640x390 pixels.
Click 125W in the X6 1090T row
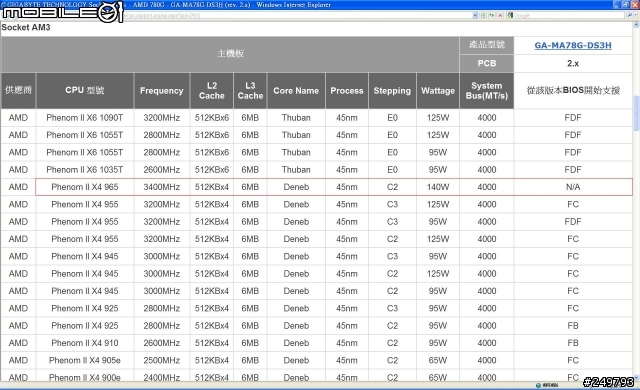click(438, 118)
